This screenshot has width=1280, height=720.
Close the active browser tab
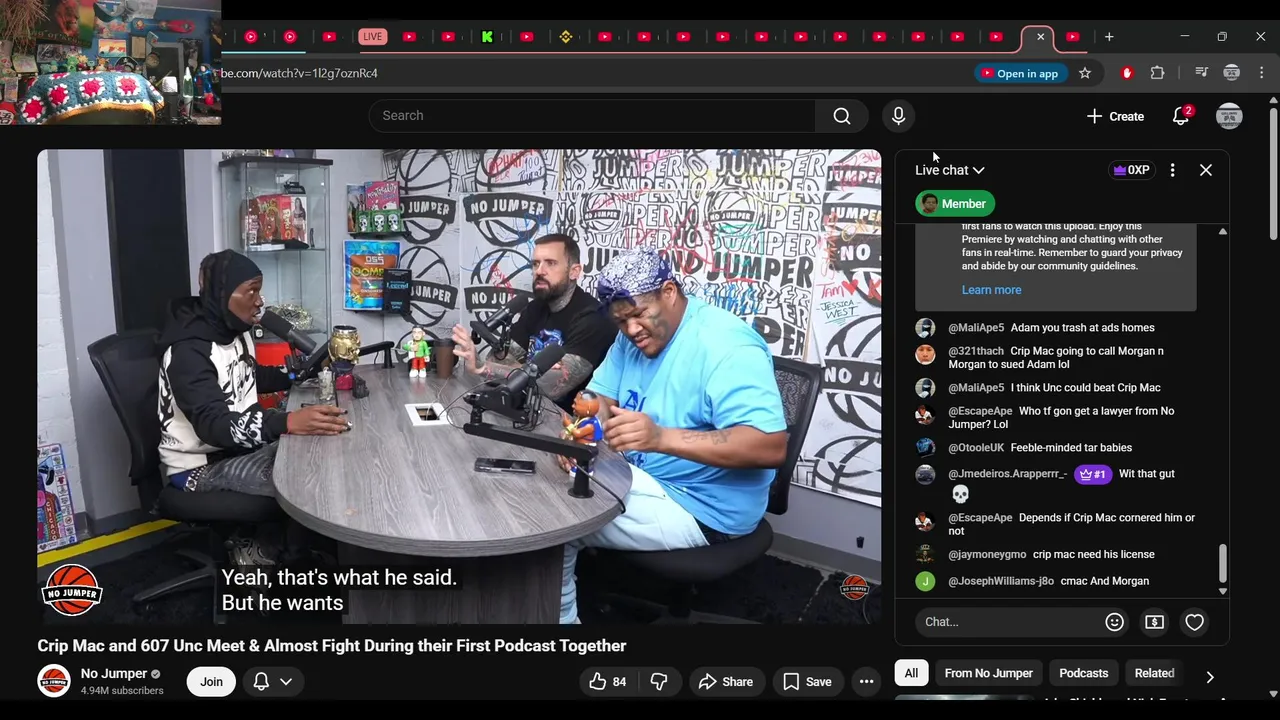1040,37
